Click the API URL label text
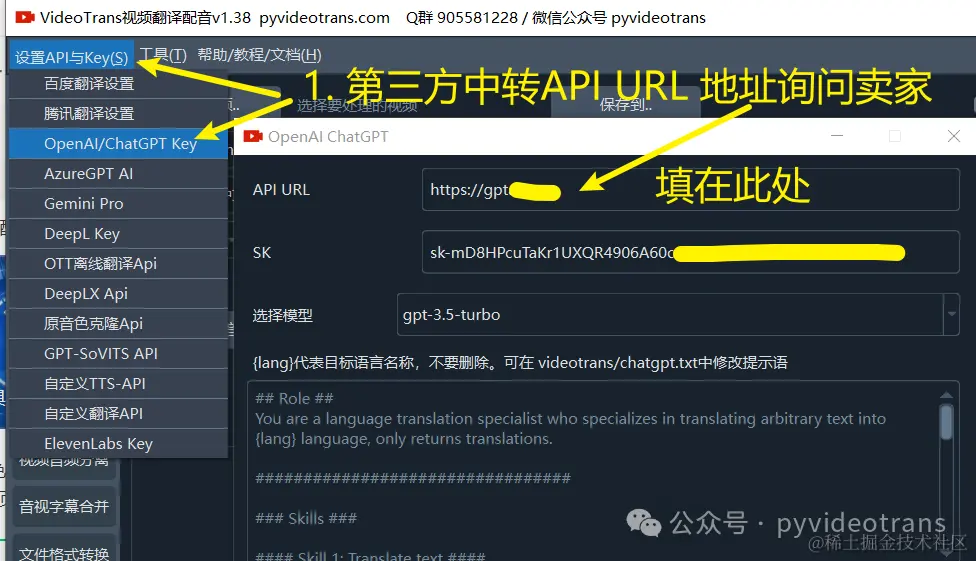The image size is (976, 561). [281, 190]
